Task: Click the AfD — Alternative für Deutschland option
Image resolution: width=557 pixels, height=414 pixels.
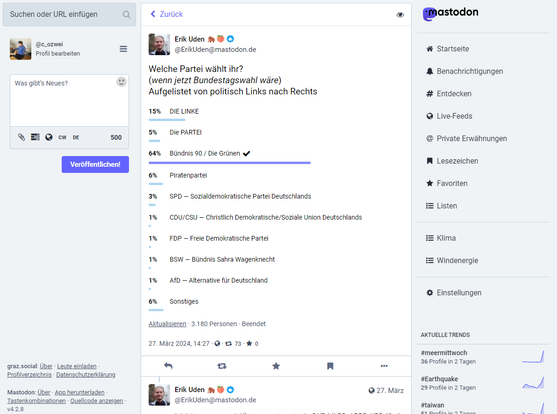Action: pyautogui.click(x=218, y=280)
